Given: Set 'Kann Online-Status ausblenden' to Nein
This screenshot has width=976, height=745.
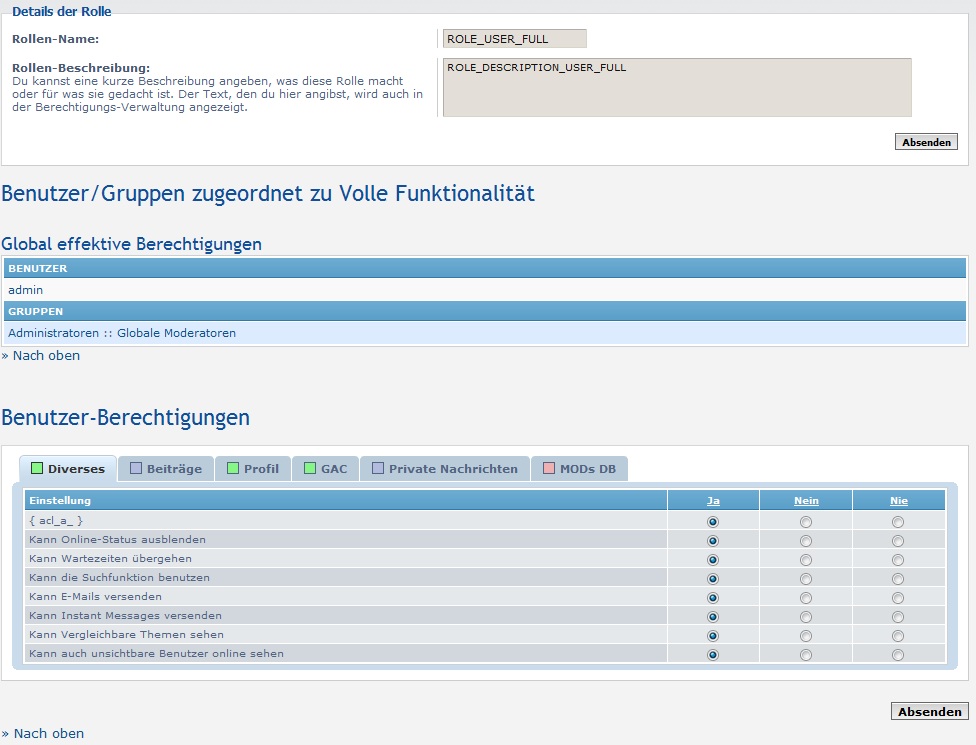Looking at the screenshot, I should click(806, 541).
